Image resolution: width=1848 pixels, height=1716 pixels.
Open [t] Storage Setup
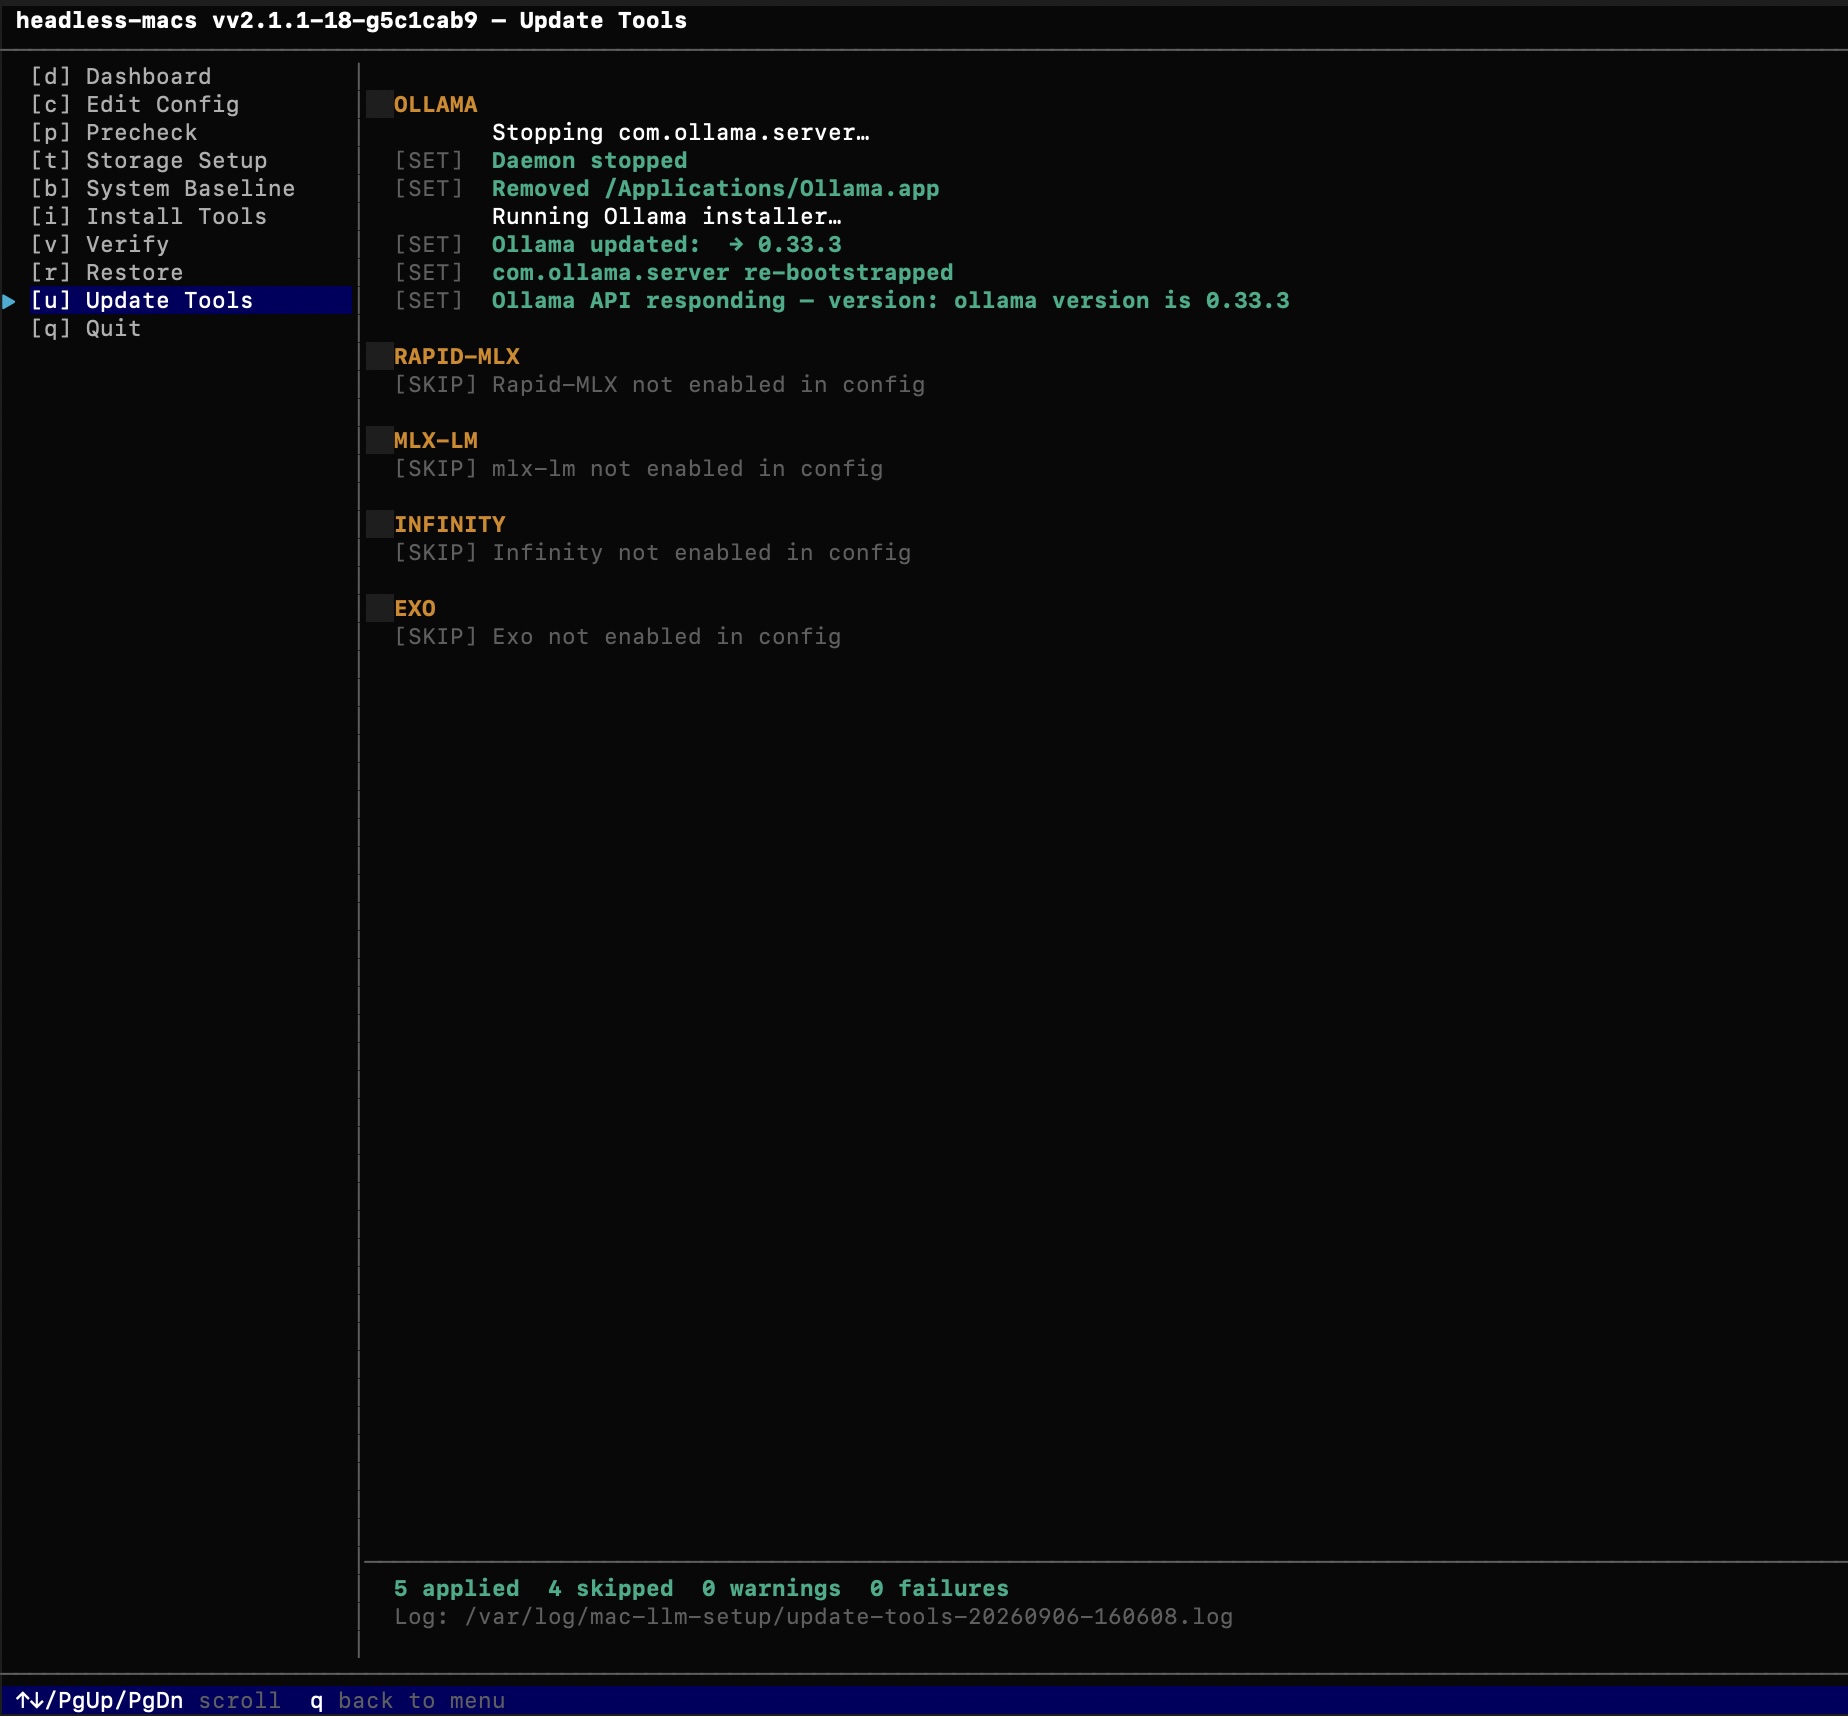[149, 160]
